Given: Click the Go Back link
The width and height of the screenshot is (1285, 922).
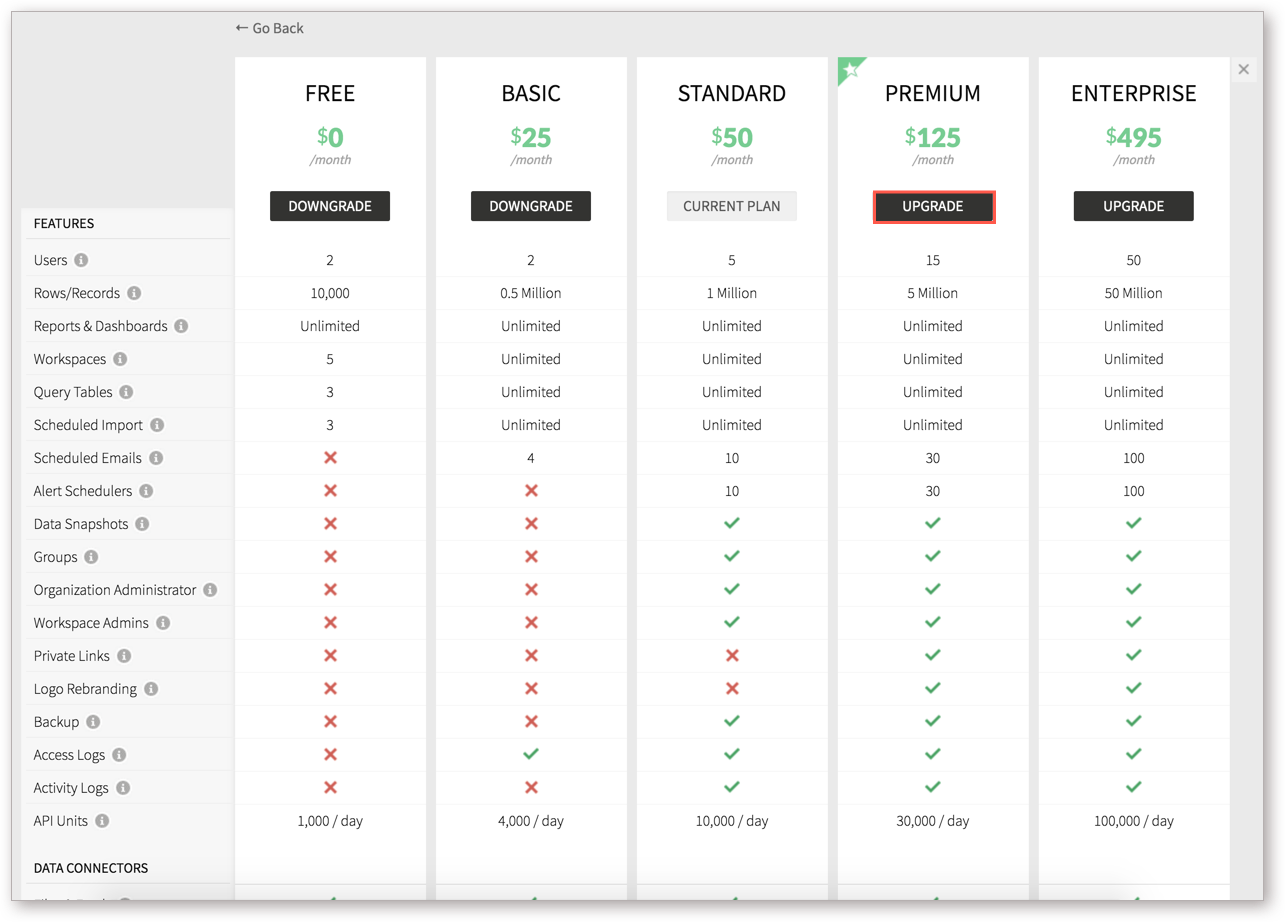Looking at the screenshot, I should (x=268, y=29).
